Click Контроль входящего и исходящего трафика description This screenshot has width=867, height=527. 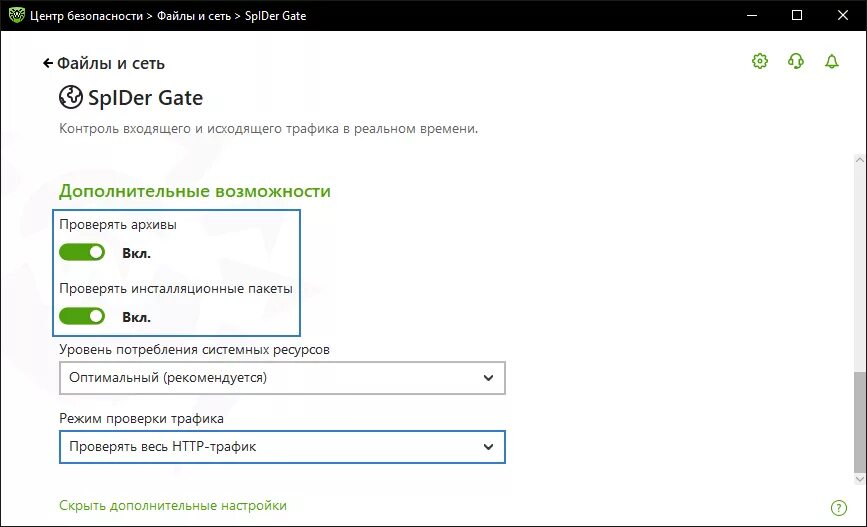[x=268, y=129]
